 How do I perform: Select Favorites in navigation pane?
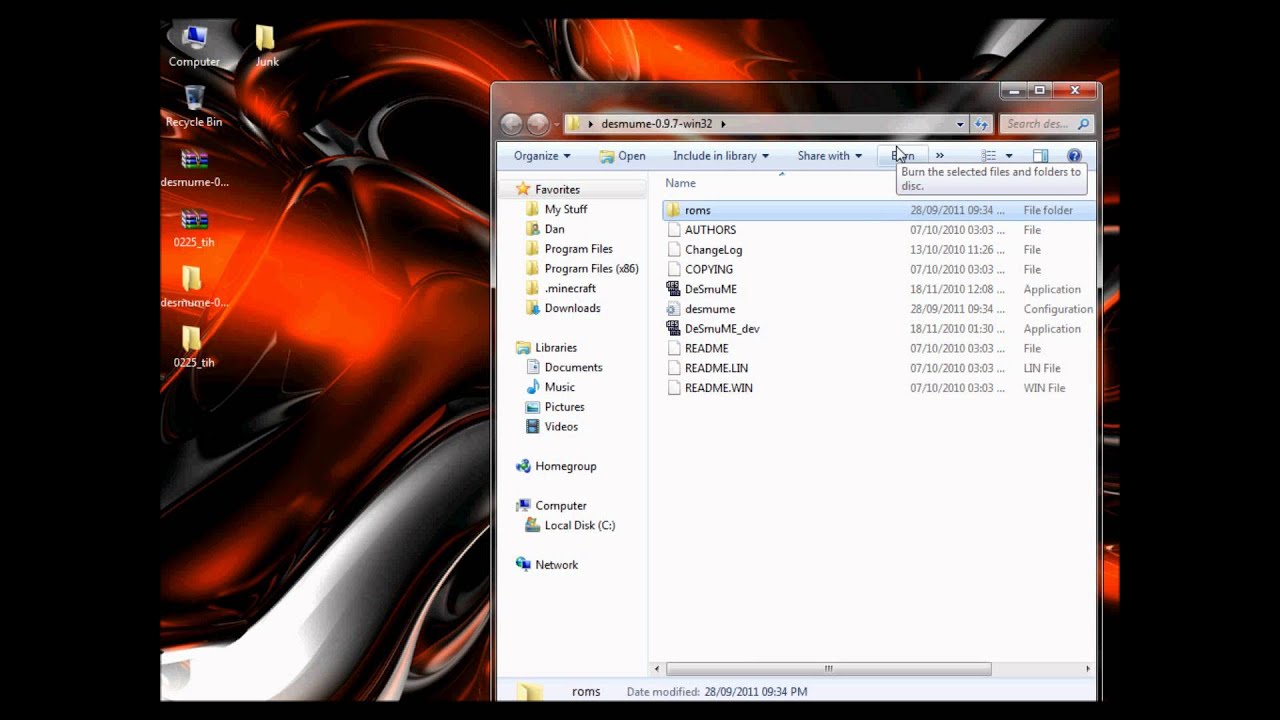557,189
